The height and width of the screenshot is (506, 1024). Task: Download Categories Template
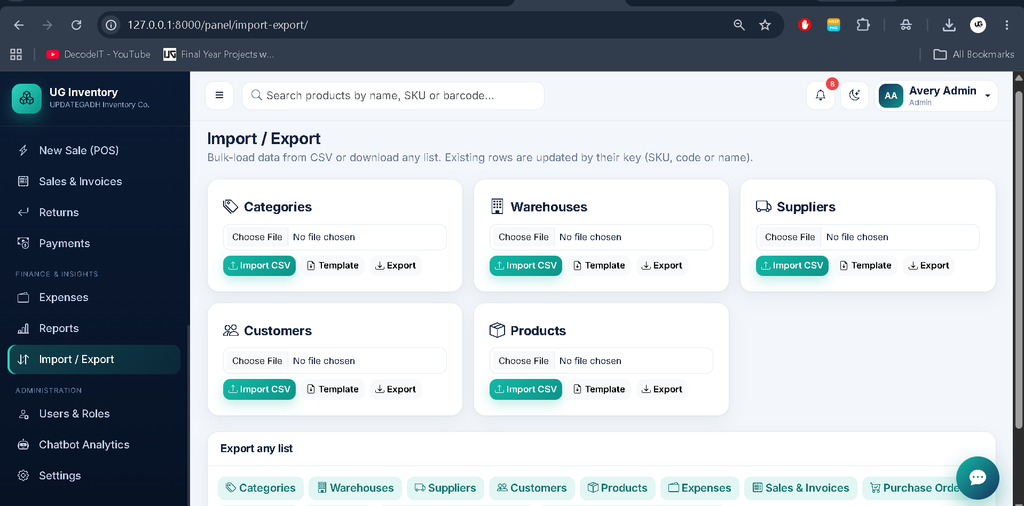[333, 265]
